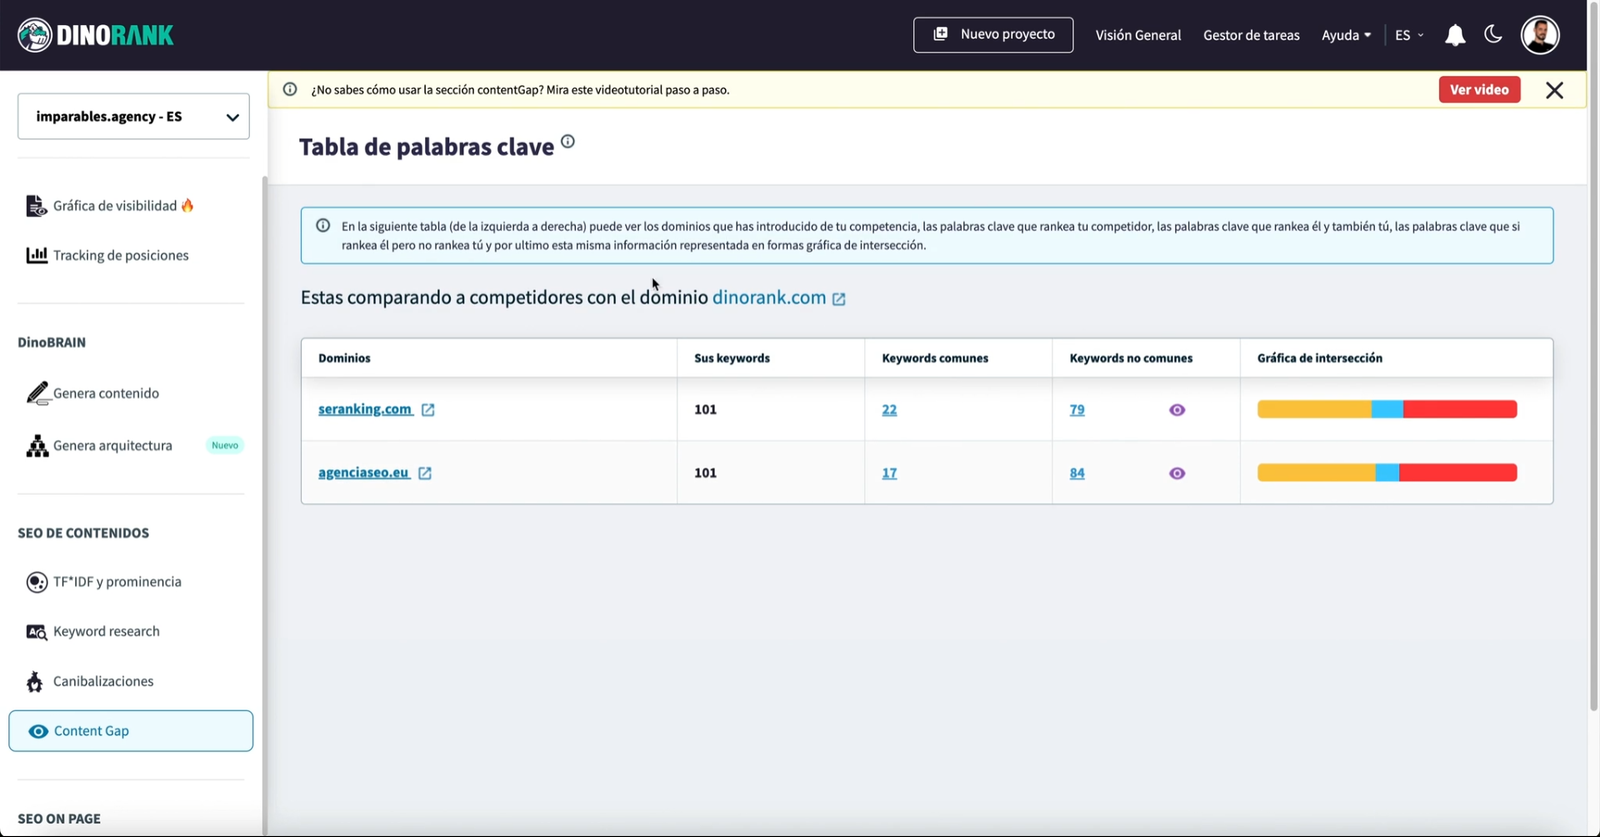Click the agenciaseo.eu domain link
The image size is (1600, 837).
pyautogui.click(x=364, y=473)
